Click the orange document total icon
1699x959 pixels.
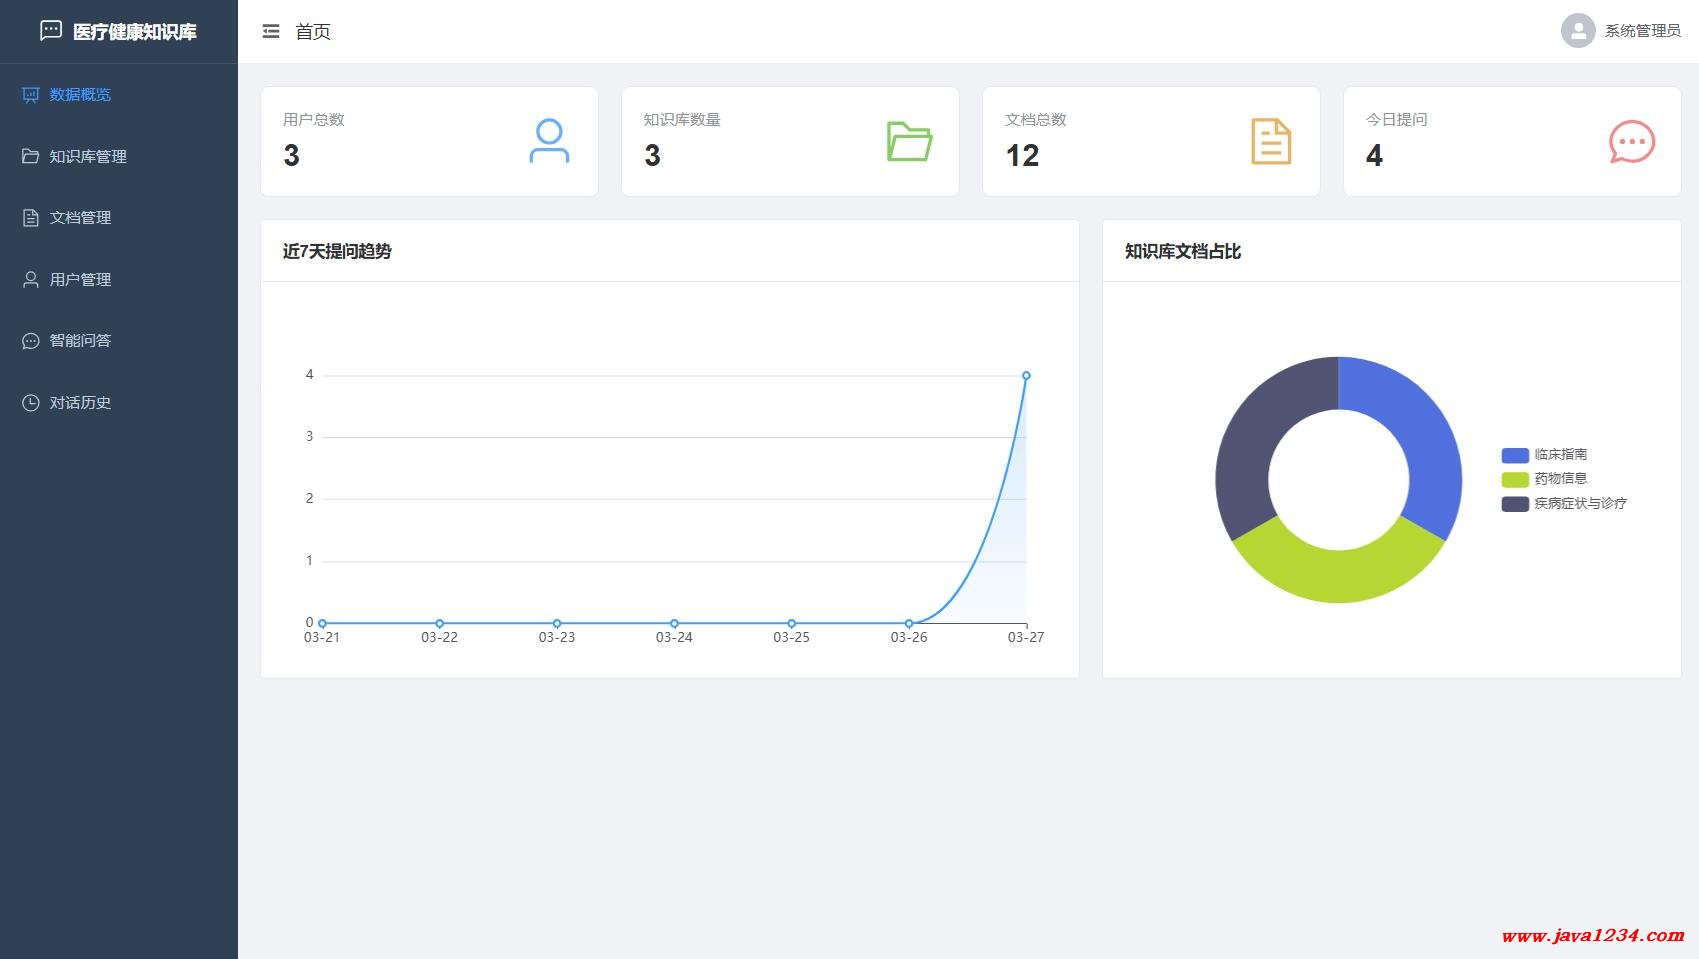coord(1271,141)
